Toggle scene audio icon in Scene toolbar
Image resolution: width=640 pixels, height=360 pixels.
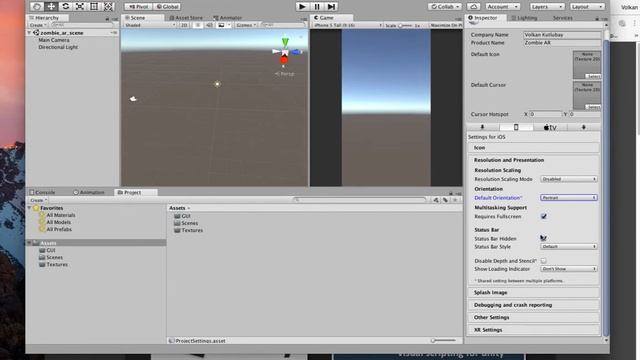[209, 25]
